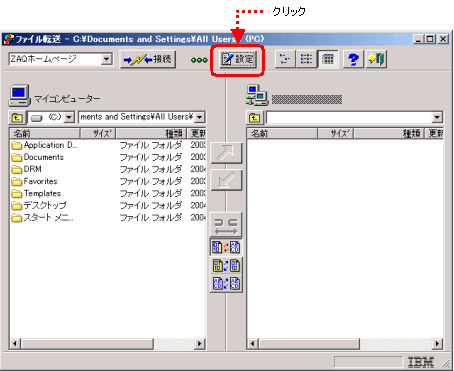Expand the ZAQホームページ host dropdown
Image resolution: width=454 pixels, height=371 pixels.
coord(106,59)
